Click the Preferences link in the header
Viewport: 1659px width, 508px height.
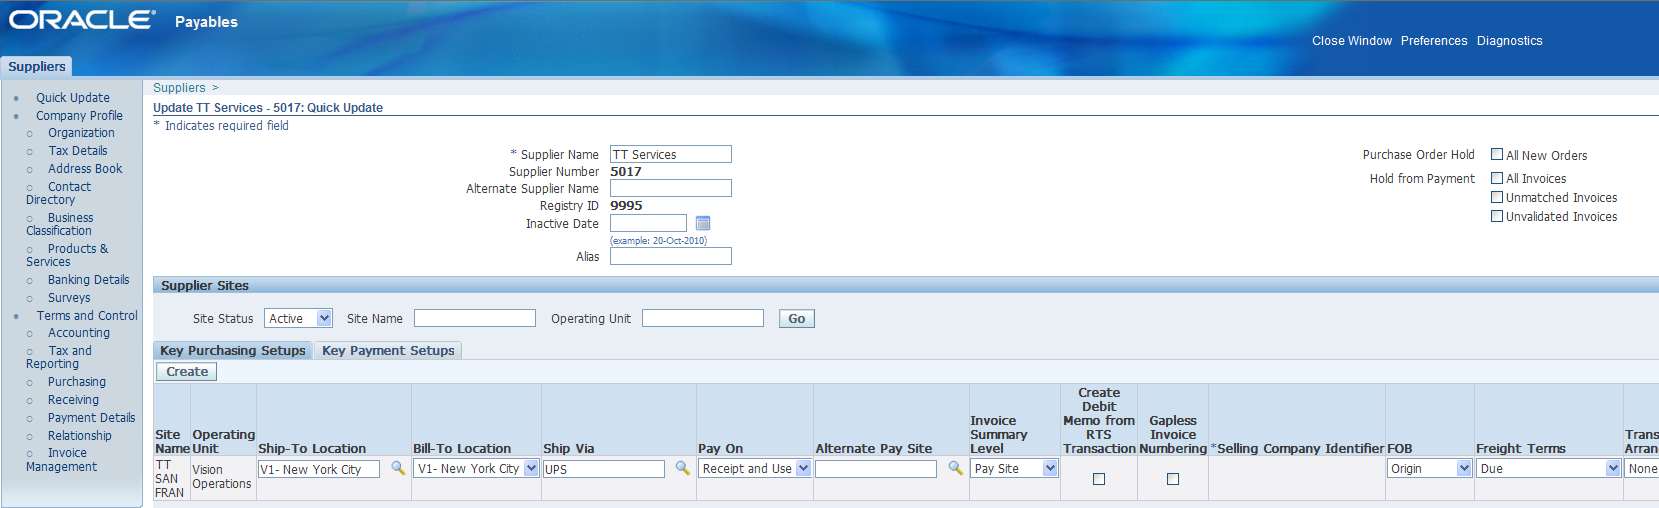[1433, 41]
